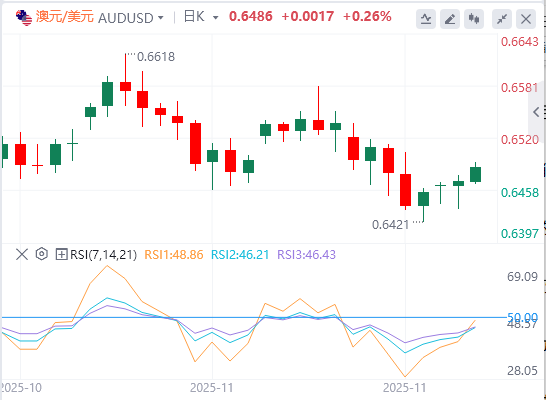This screenshot has width=546, height=400.
Task: Switch chart type with candlestick icon
Action: click(474, 19)
